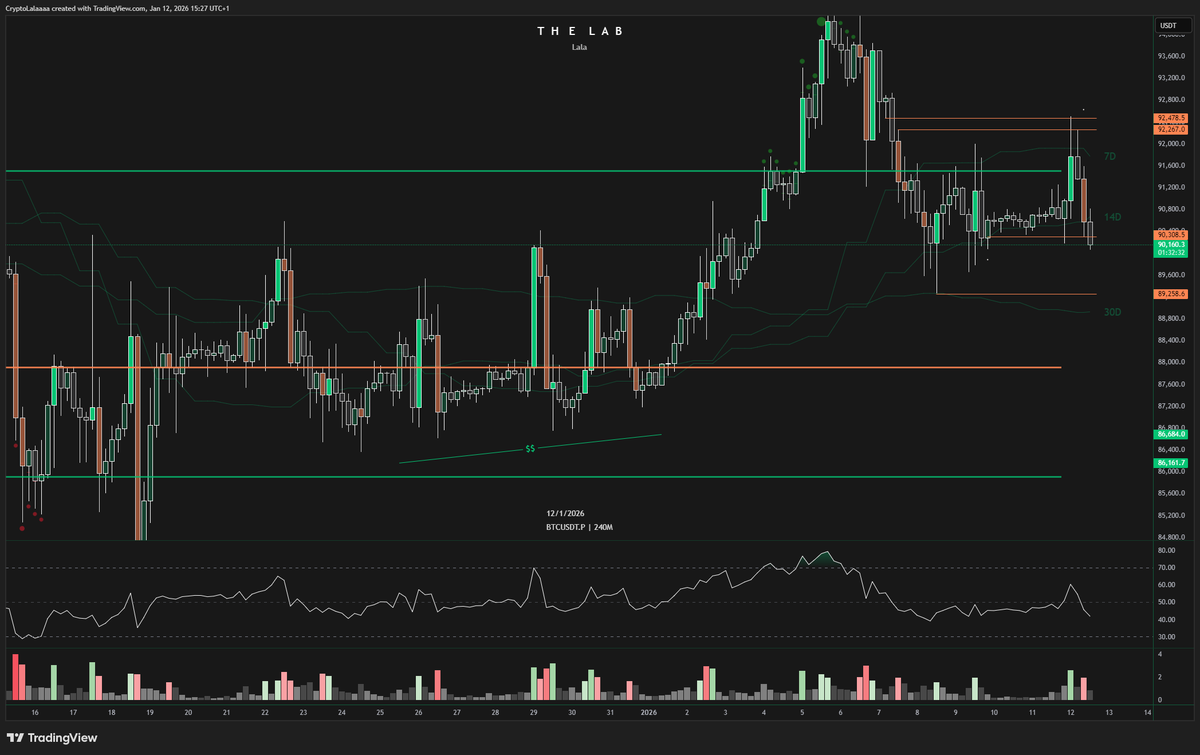This screenshot has height=755, width=1200.
Task: Click the 70.00 RSI scale value
Action: pyautogui.click(x=1166, y=568)
